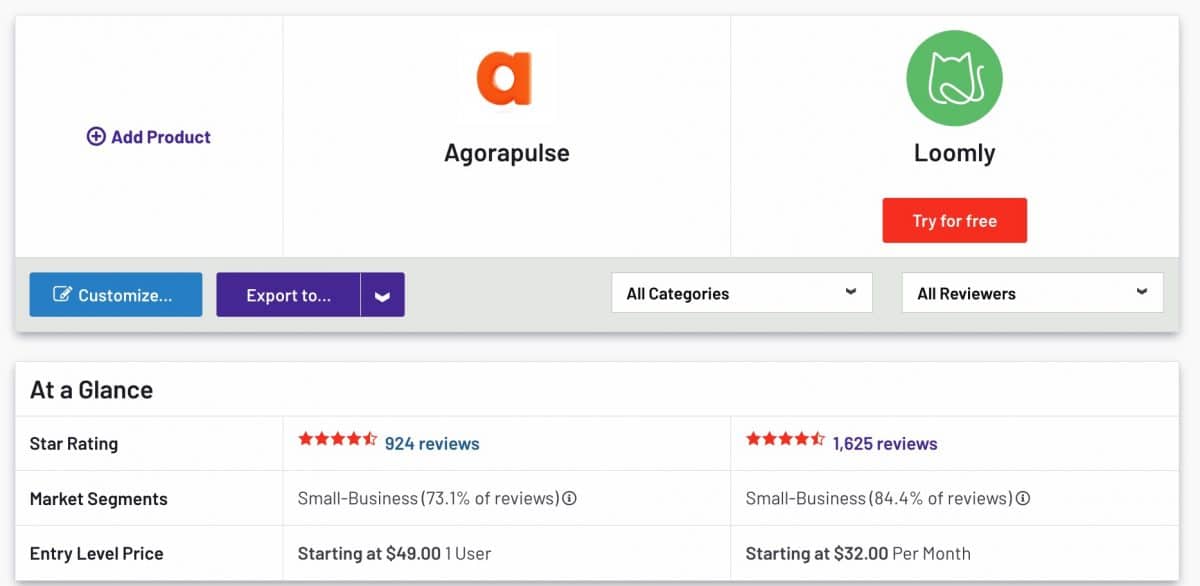Image resolution: width=1200 pixels, height=586 pixels.
Task: Click the Loomly product name
Action: pyautogui.click(x=954, y=153)
